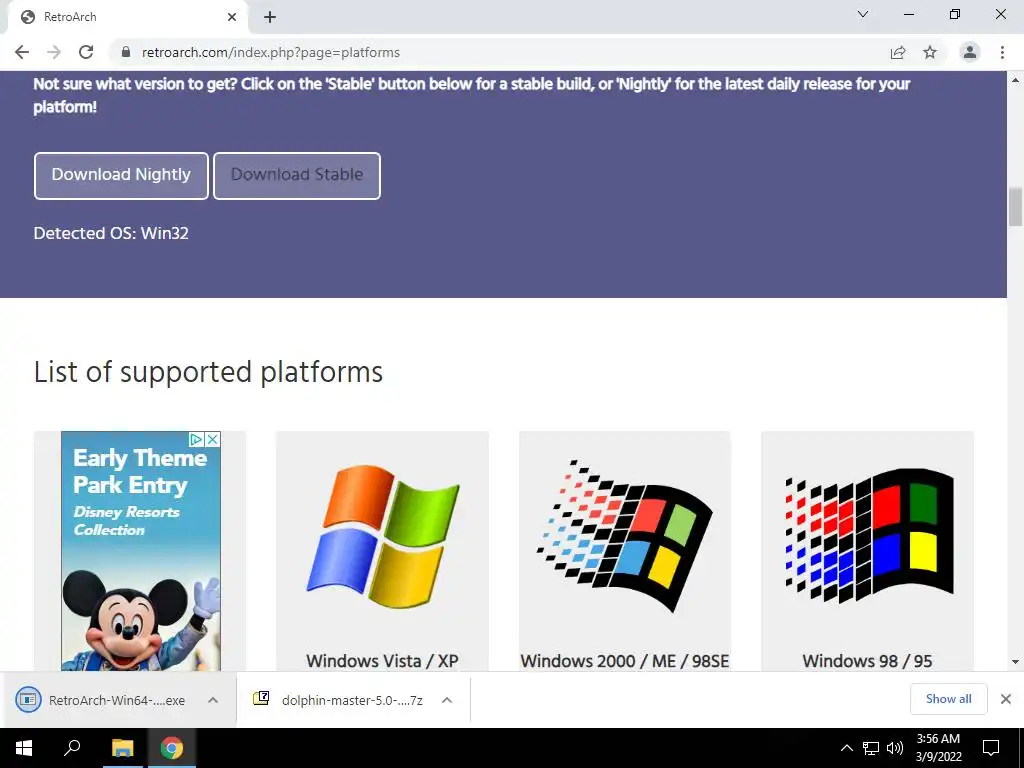
Task: Open the taskbar clock and date
Action: [x=938, y=748]
